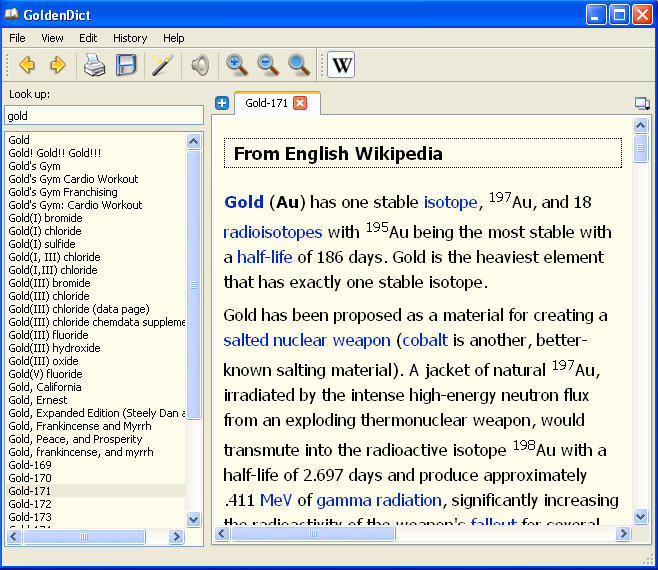Image resolution: width=658 pixels, height=570 pixels.
Task: Open the tab list button at right
Action: [x=642, y=103]
